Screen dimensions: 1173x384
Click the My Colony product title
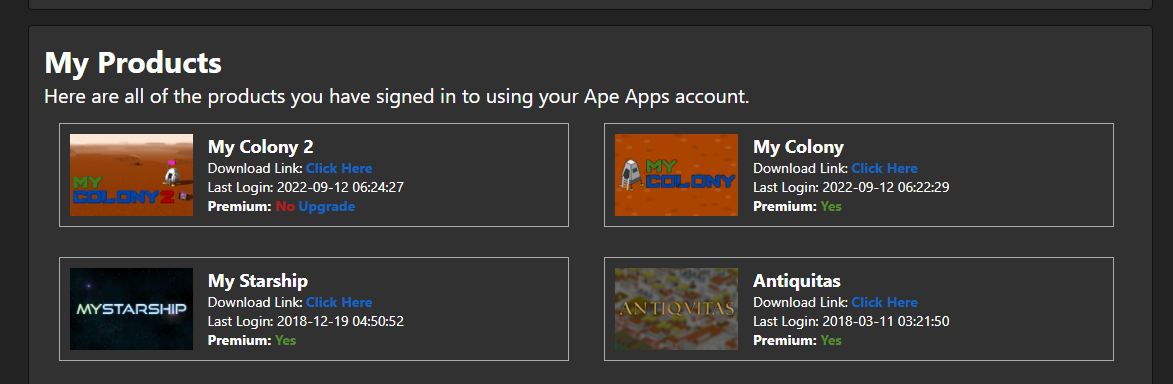[x=798, y=147]
